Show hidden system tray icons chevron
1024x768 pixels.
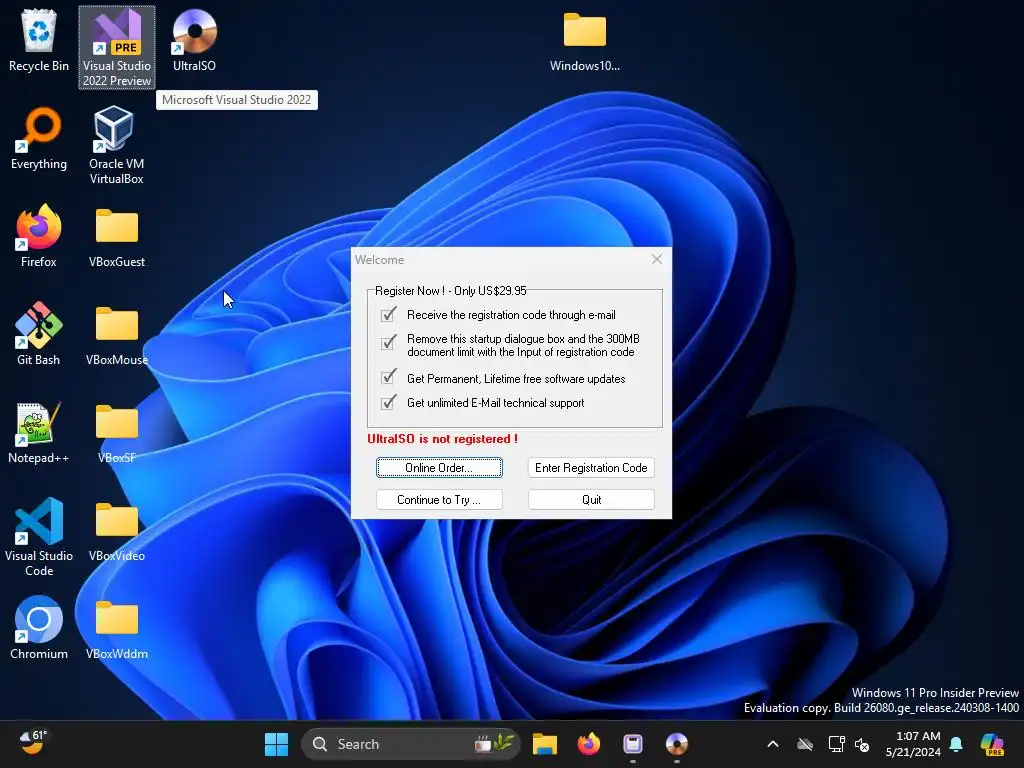click(773, 744)
